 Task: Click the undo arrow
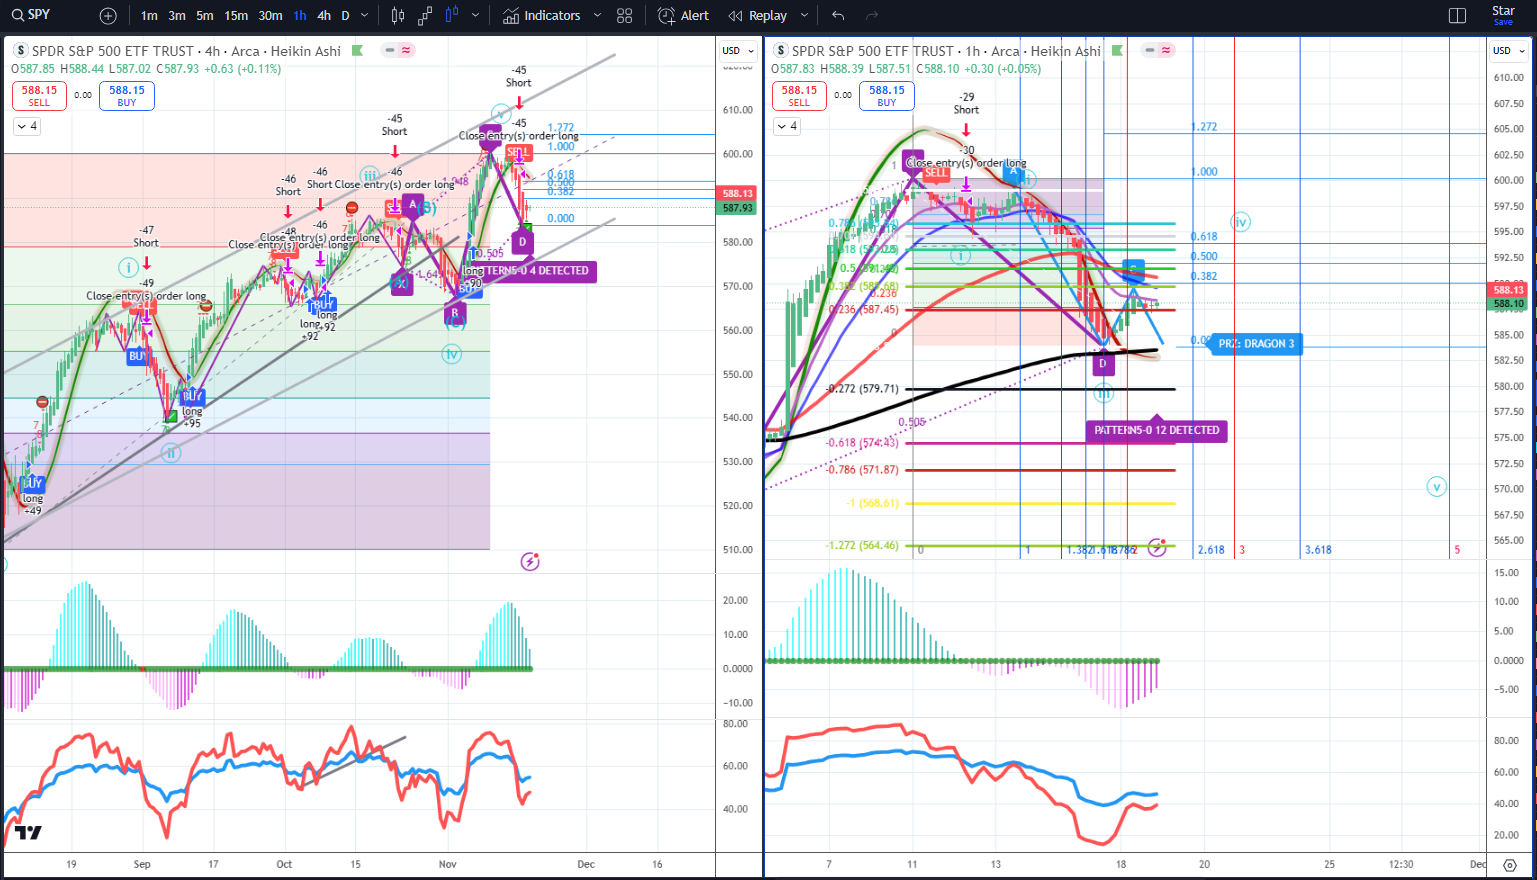click(838, 16)
